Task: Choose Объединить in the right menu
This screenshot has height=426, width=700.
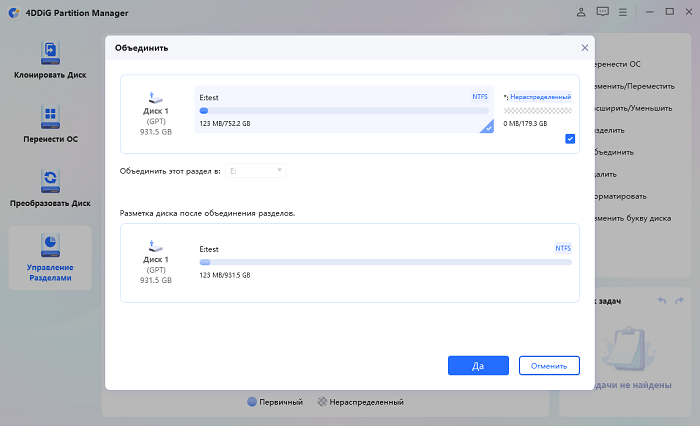Action: tap(614, 152)
